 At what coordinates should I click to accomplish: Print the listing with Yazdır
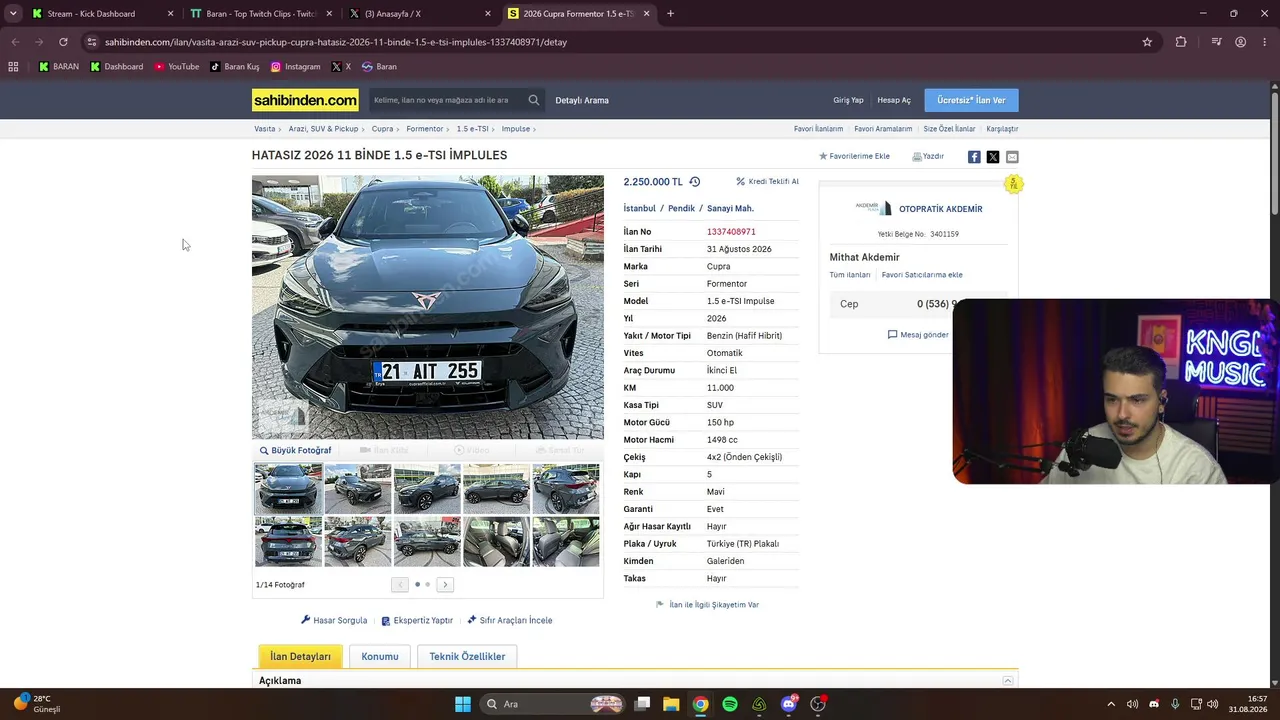(928, 157)
